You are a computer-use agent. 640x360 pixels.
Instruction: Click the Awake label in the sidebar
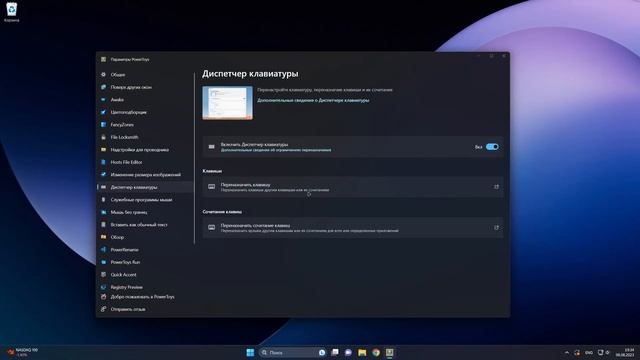tap(117, 100)
